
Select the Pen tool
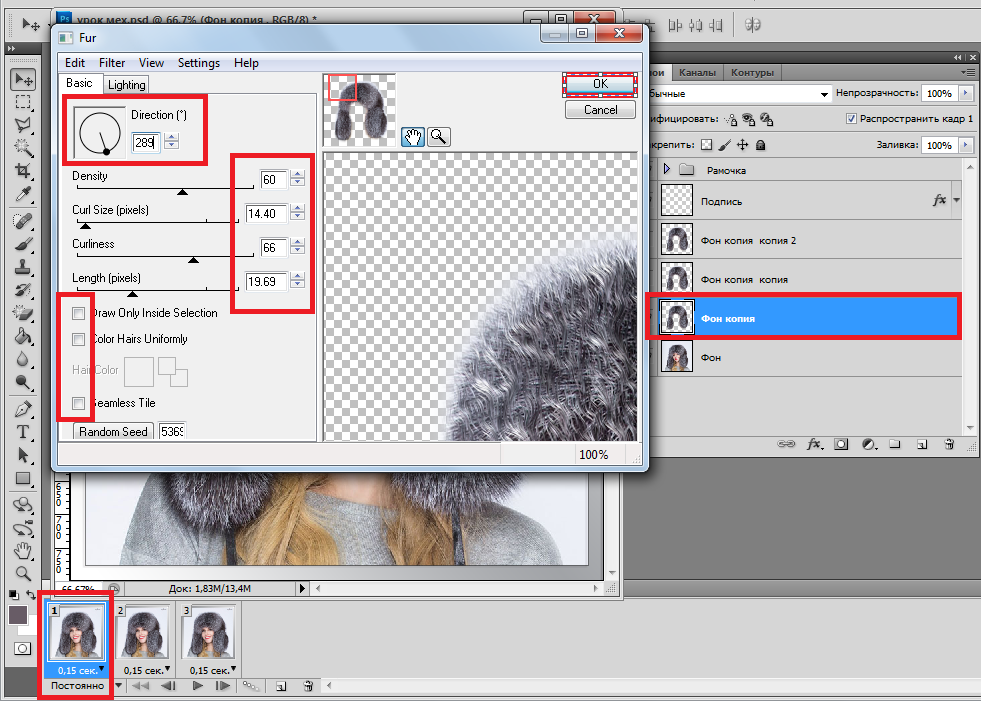pos(23,409)
